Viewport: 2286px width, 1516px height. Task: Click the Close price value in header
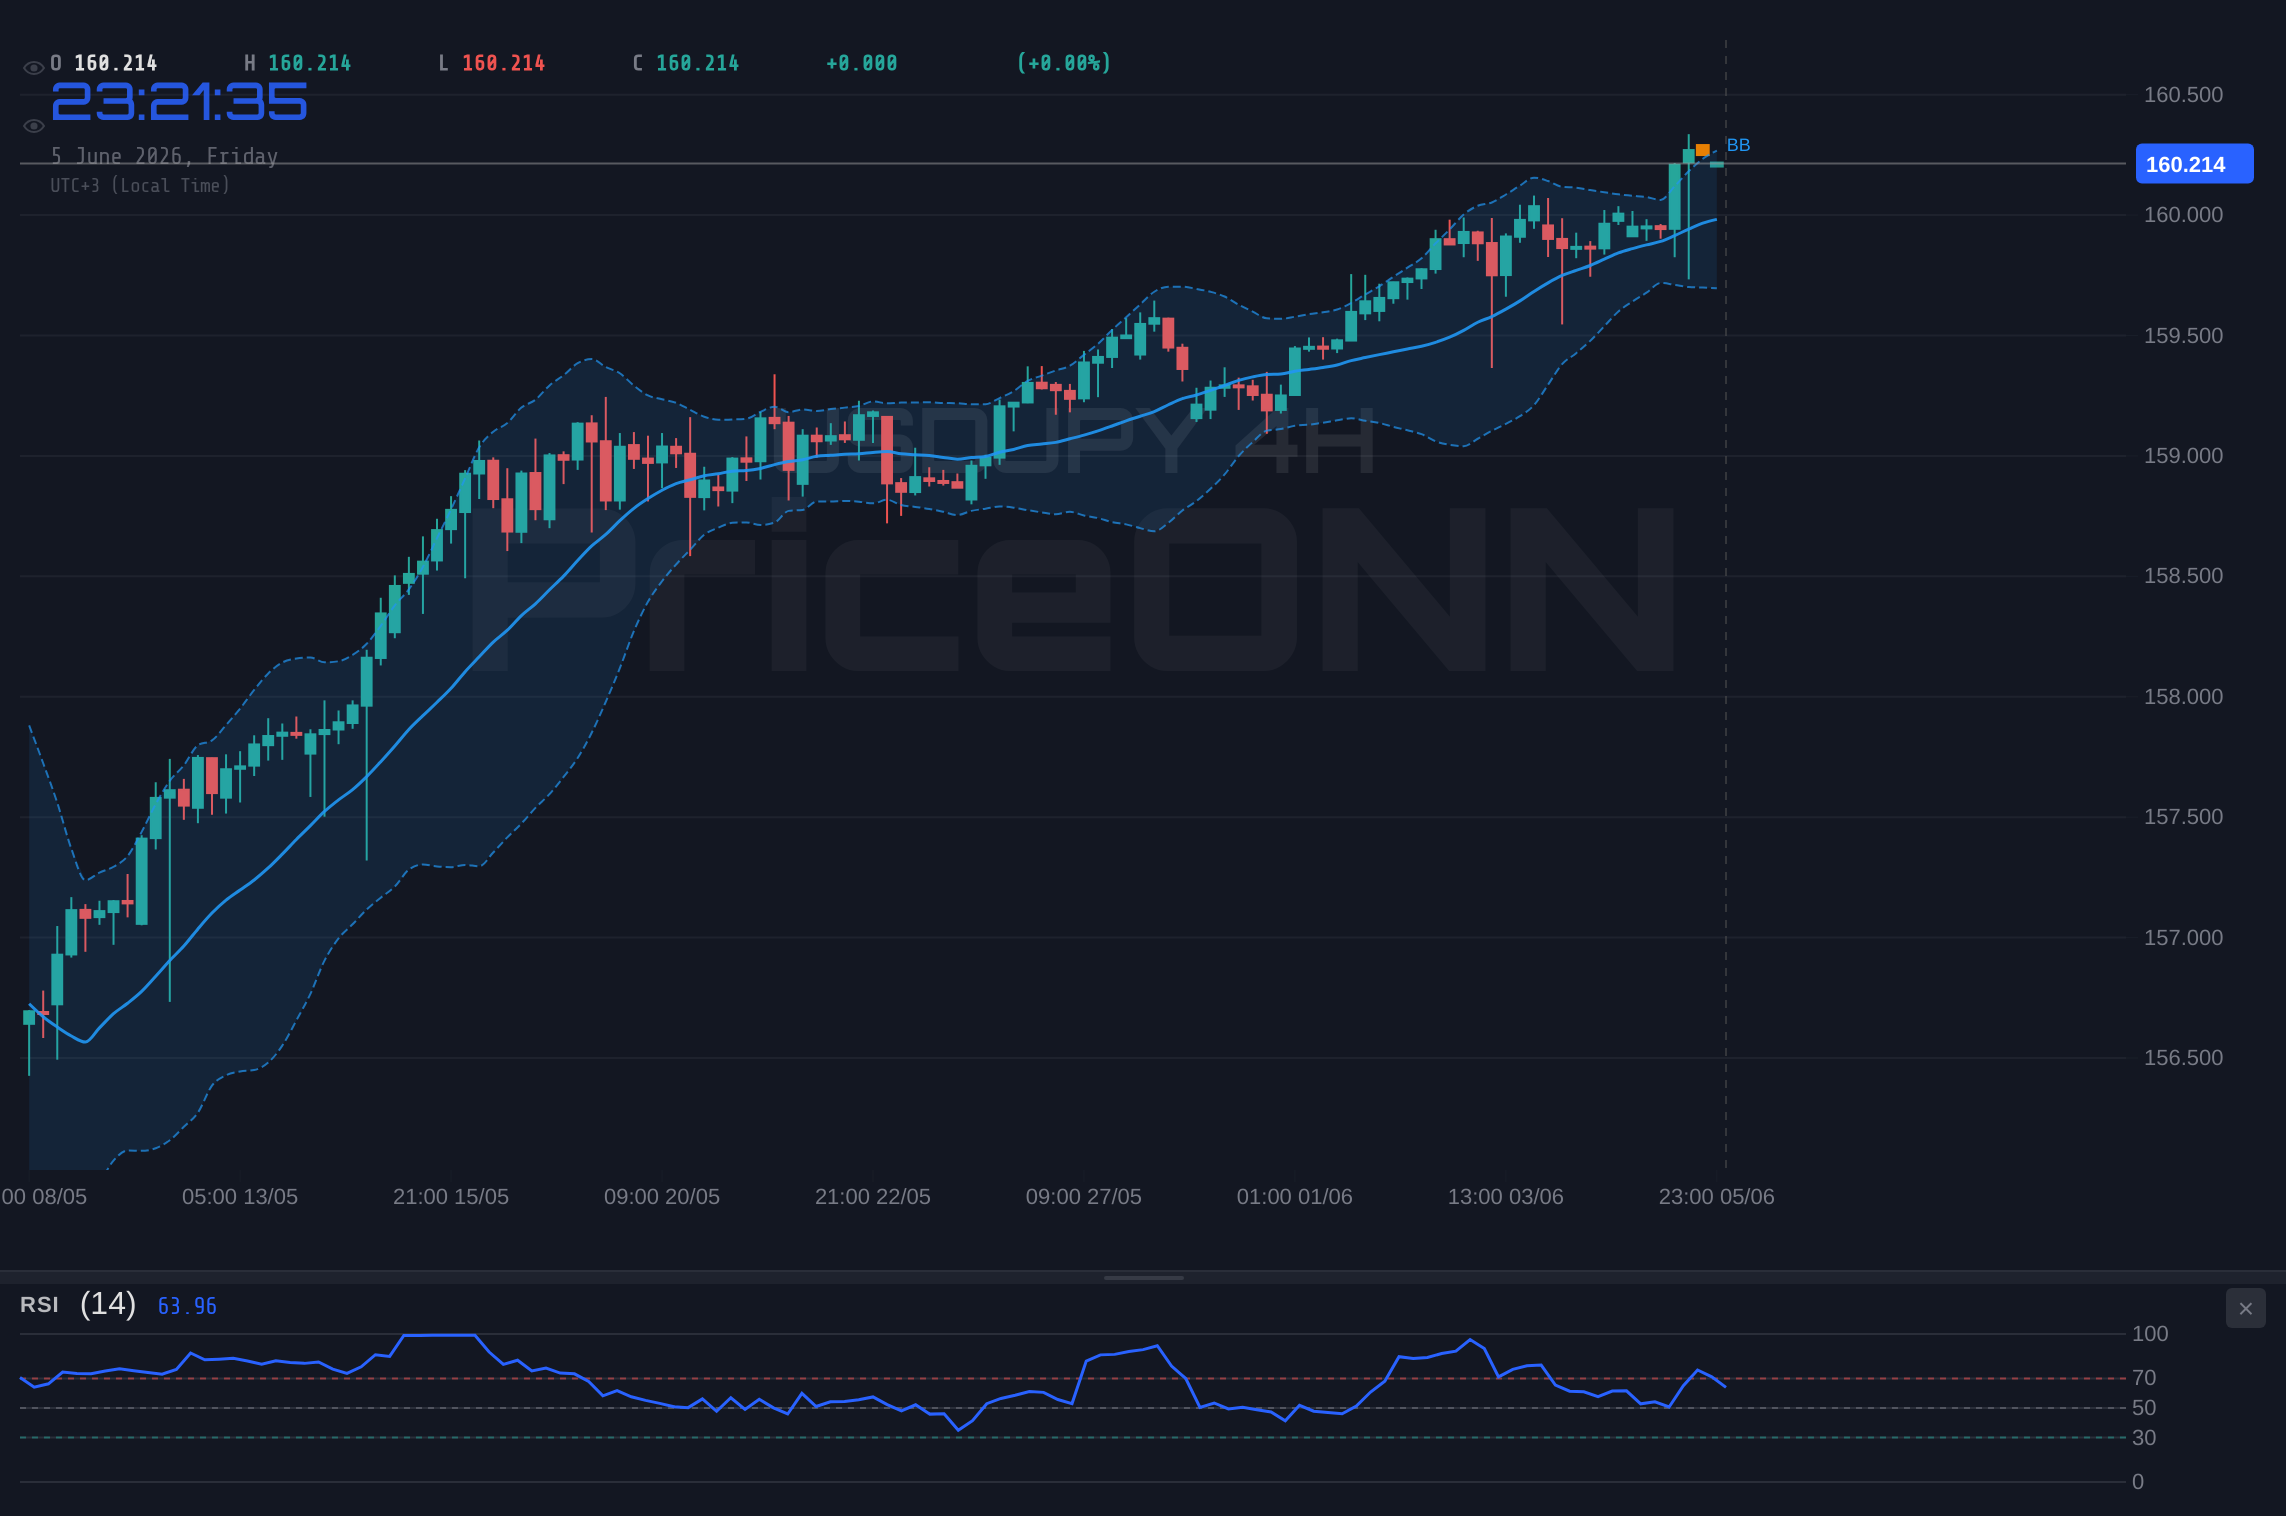[x=697, y=63]
